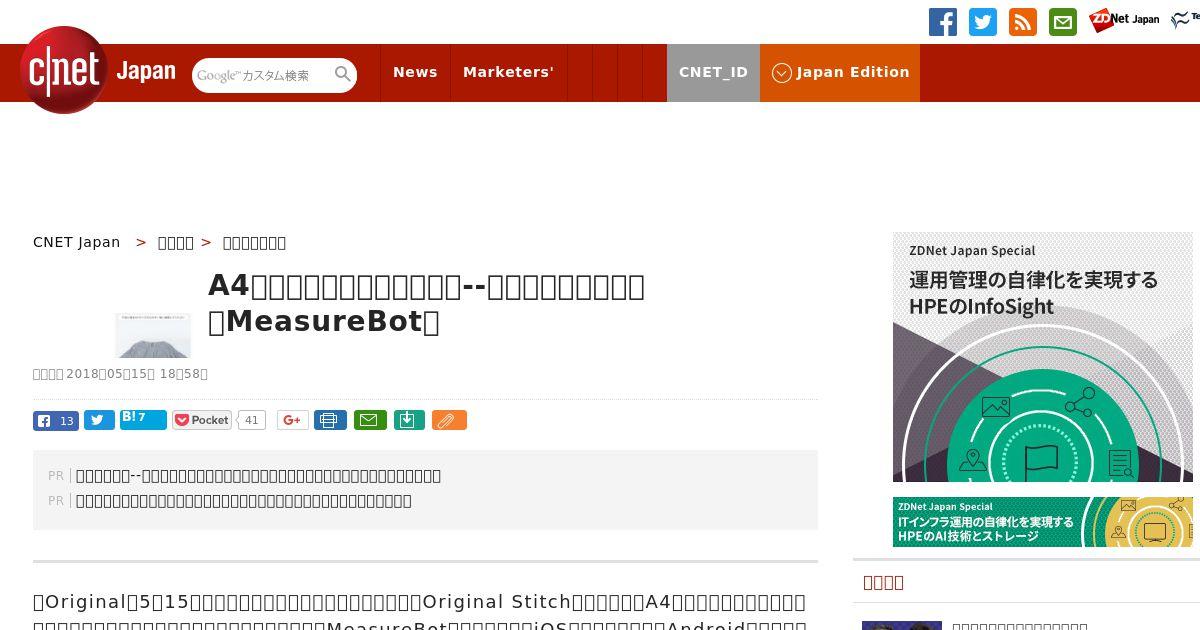Share article on Twitter

pos(99,420)
